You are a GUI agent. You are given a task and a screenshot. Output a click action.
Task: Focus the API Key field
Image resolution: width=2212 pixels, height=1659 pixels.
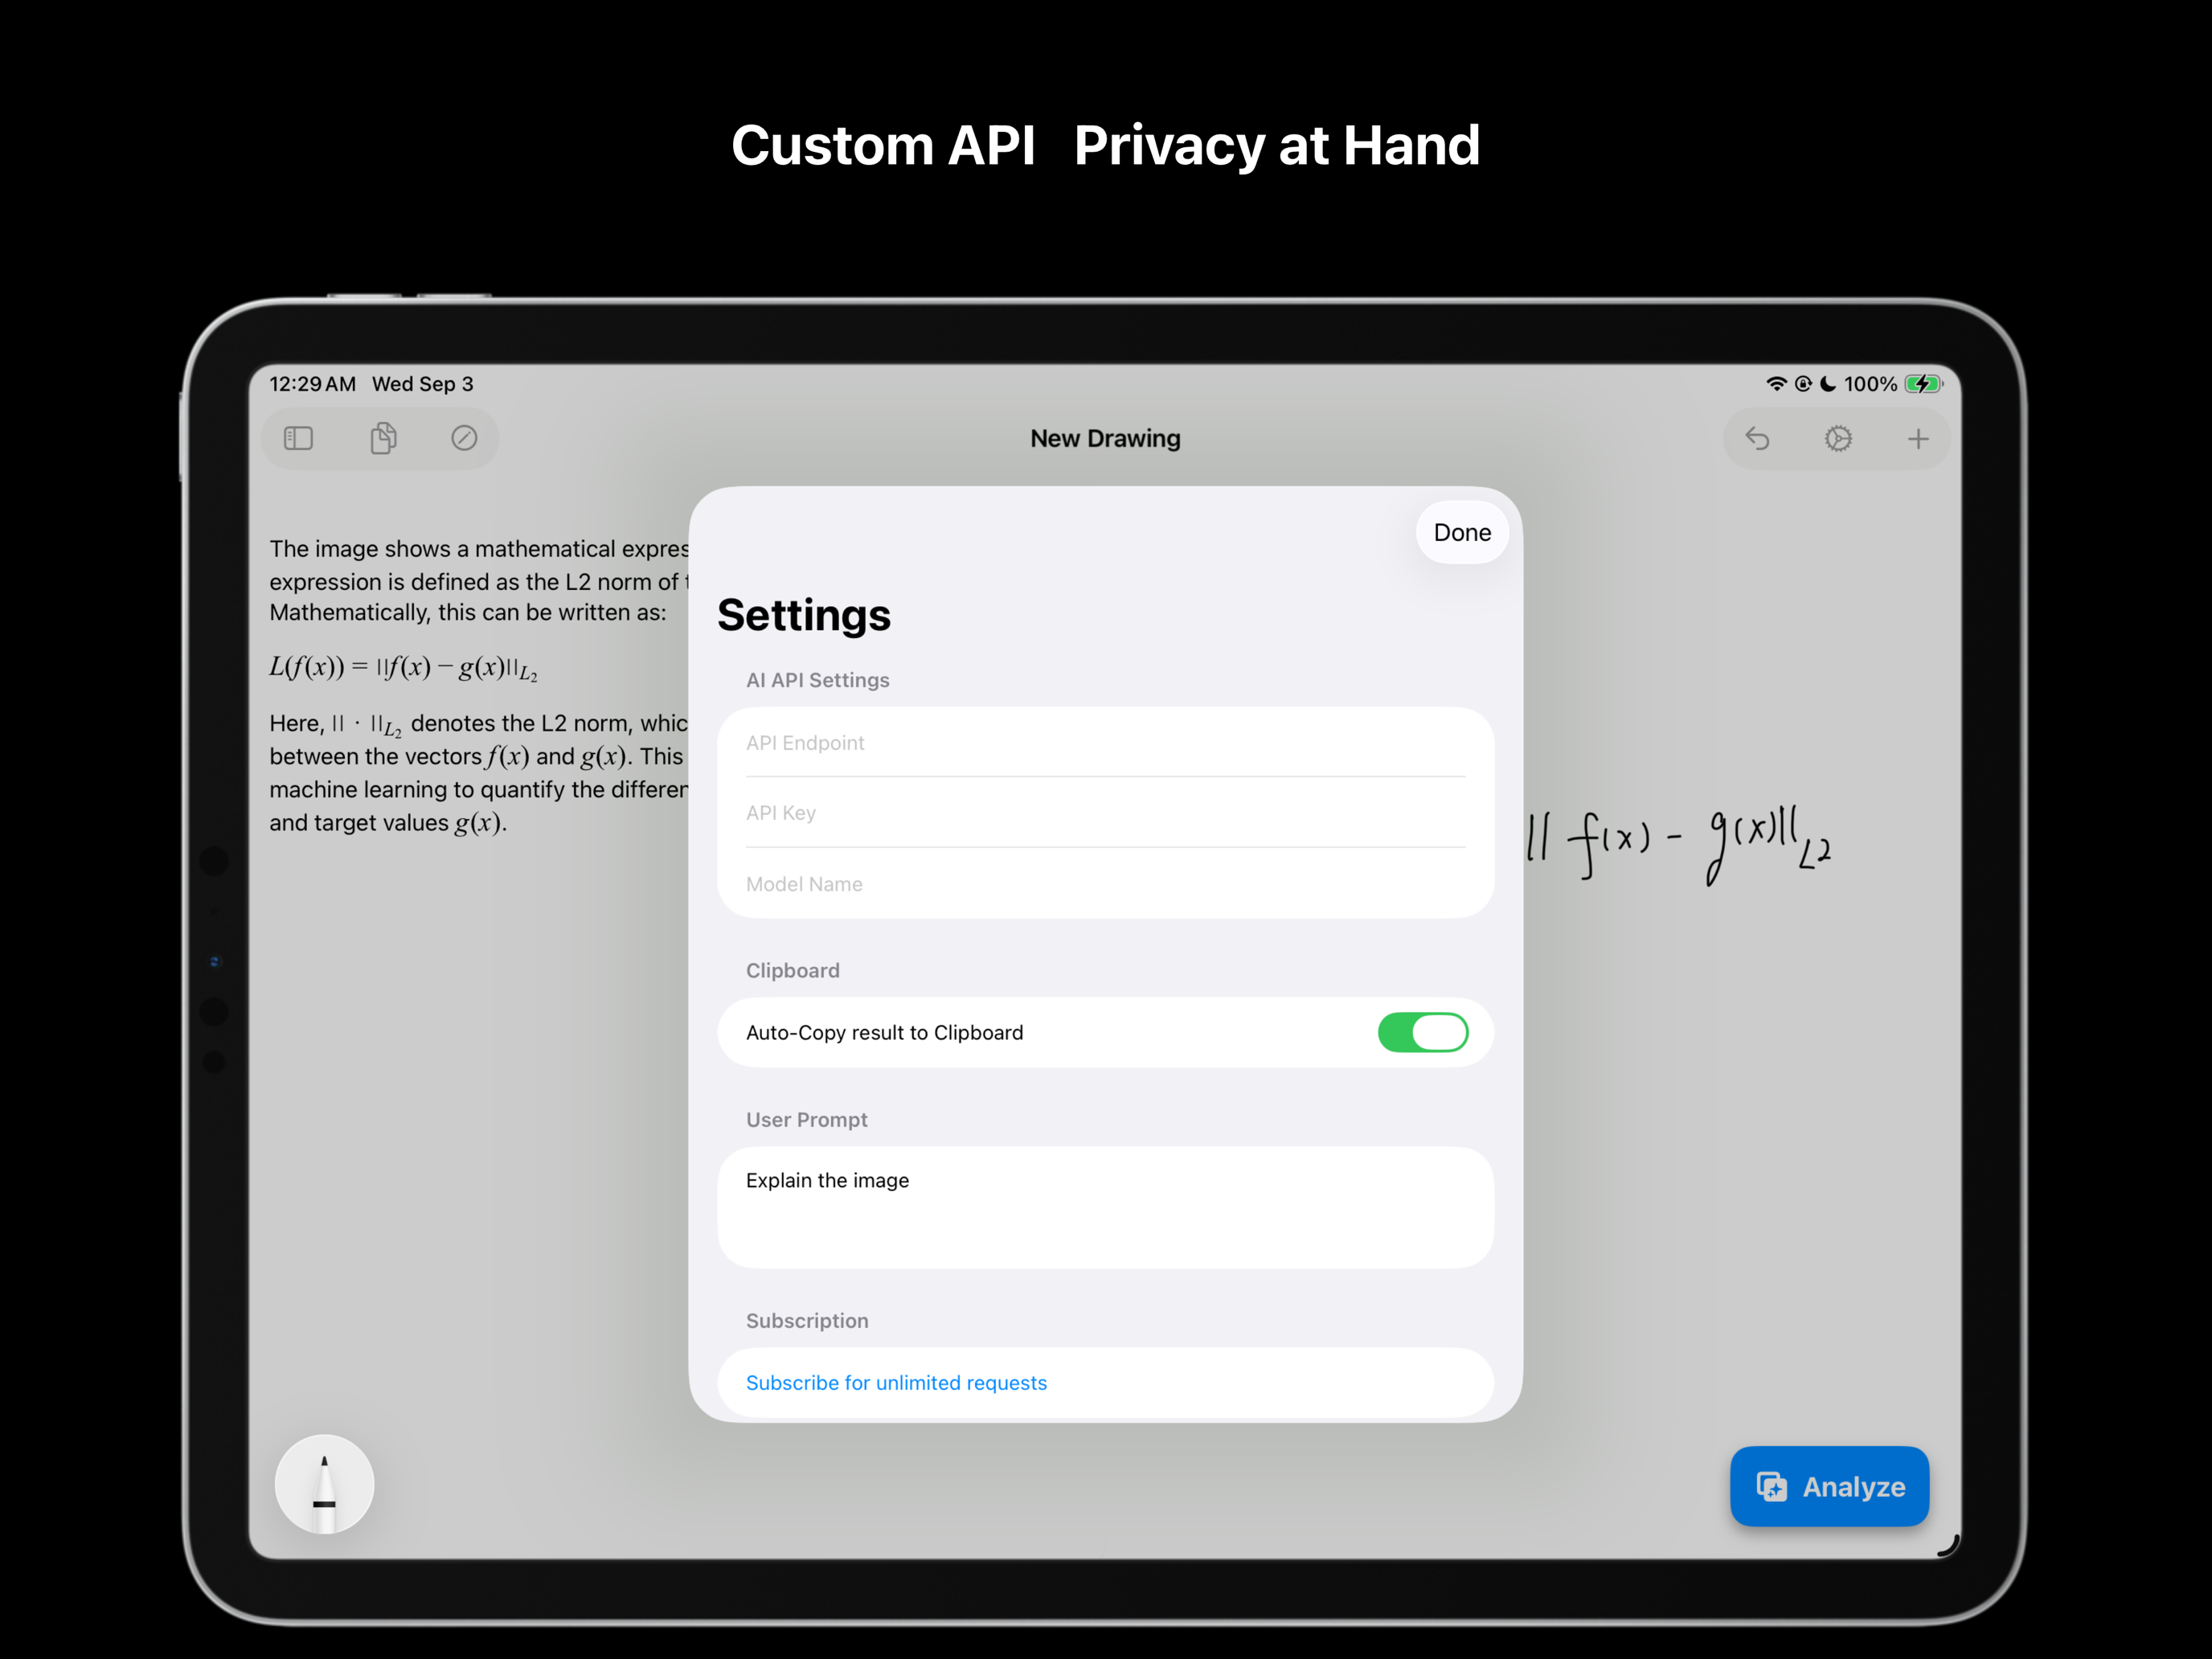pos(1106,813)
